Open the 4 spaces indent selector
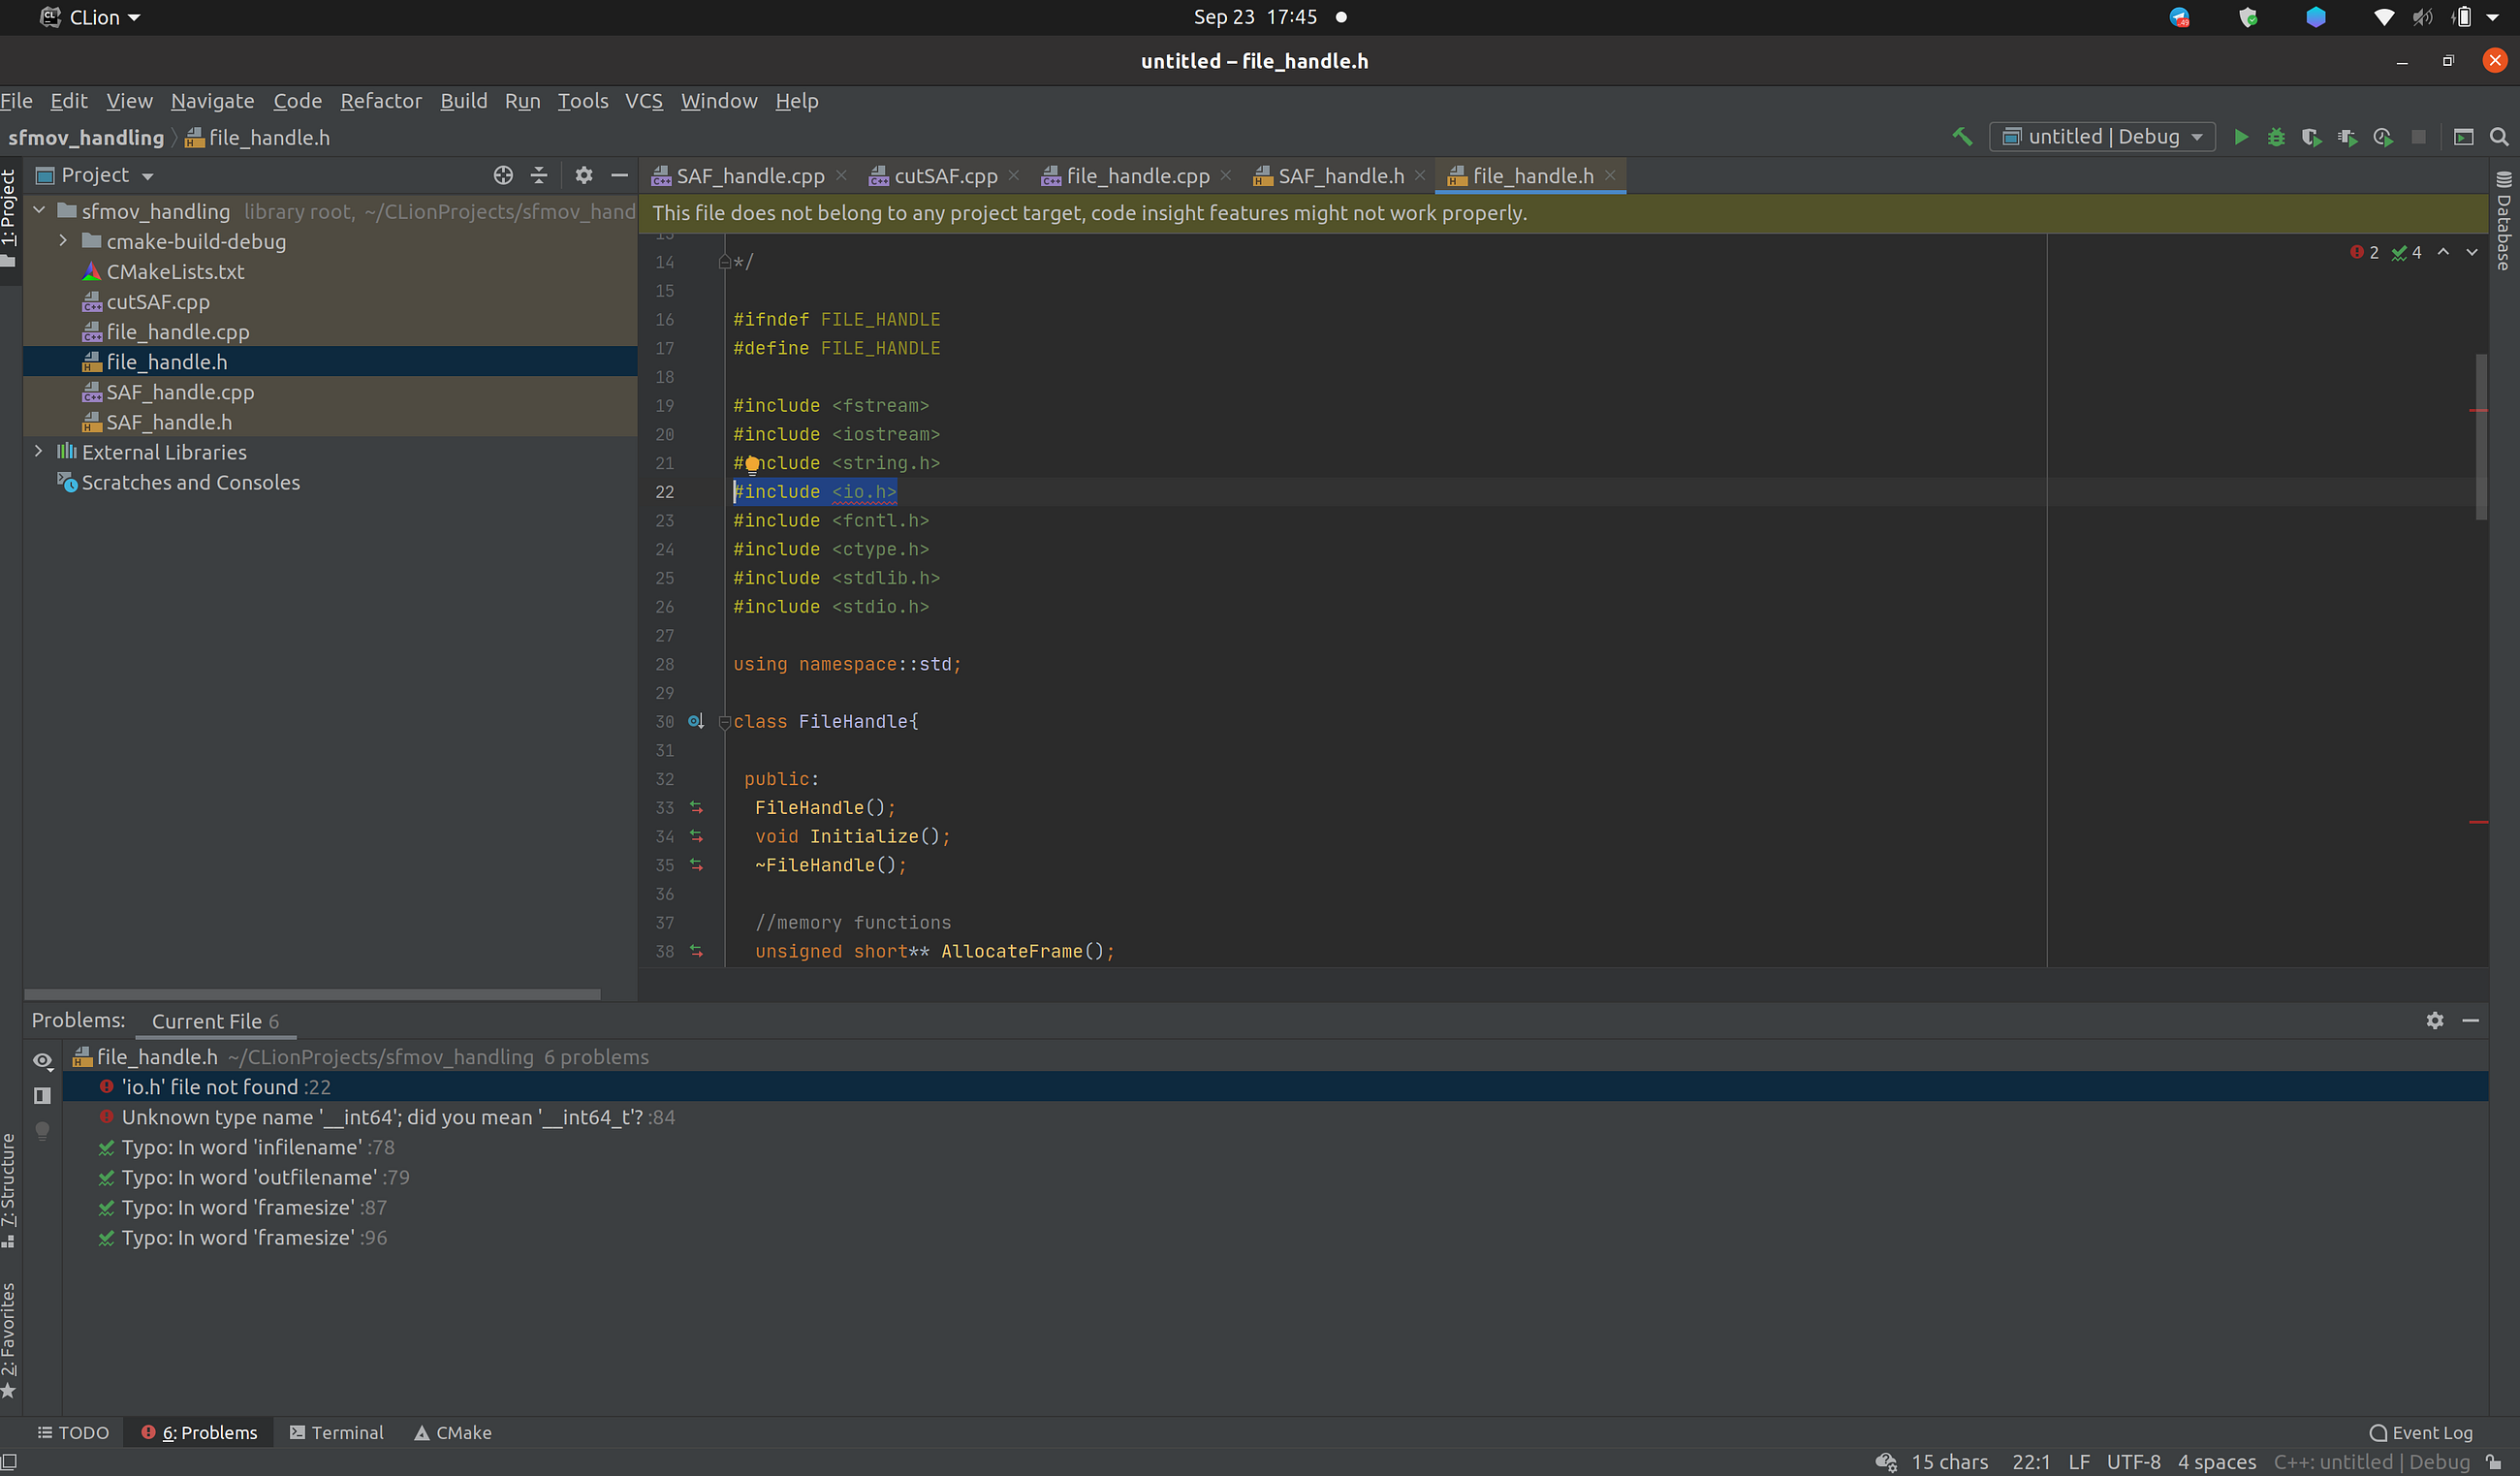This screenshot has height=1476, width=2520. pos(2216,1462)
